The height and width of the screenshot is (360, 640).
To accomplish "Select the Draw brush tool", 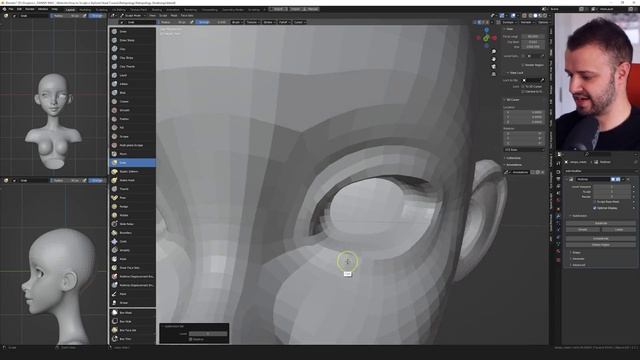I will [132, 31].
